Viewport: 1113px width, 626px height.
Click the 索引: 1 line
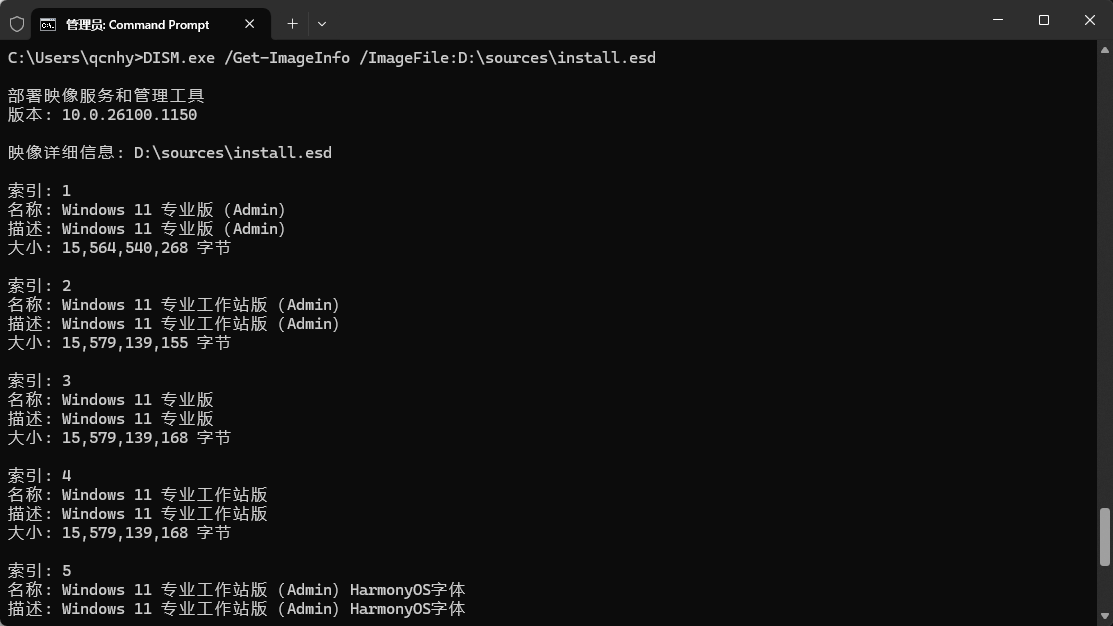pos(39,191)
